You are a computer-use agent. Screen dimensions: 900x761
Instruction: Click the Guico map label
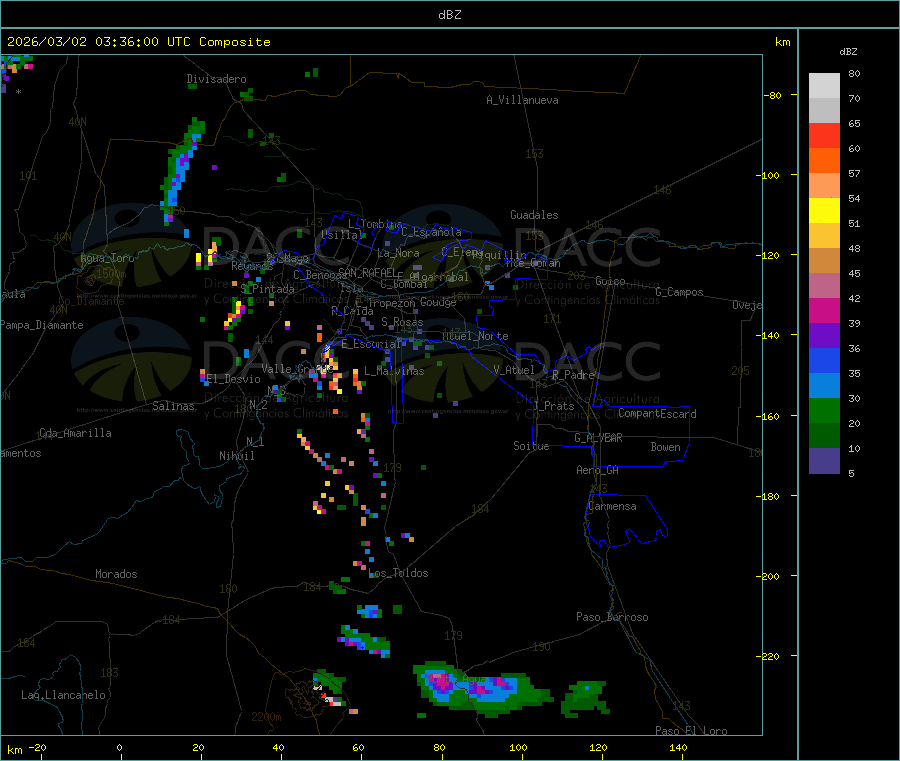610,281
